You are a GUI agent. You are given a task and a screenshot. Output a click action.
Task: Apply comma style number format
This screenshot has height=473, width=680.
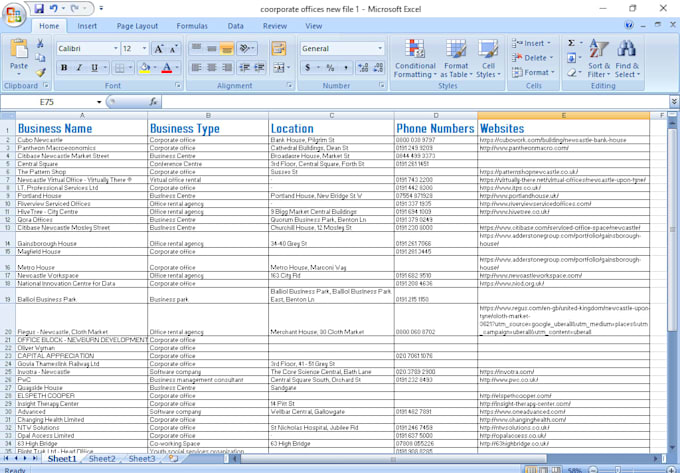pyautogui.click(x=346, y=68)
